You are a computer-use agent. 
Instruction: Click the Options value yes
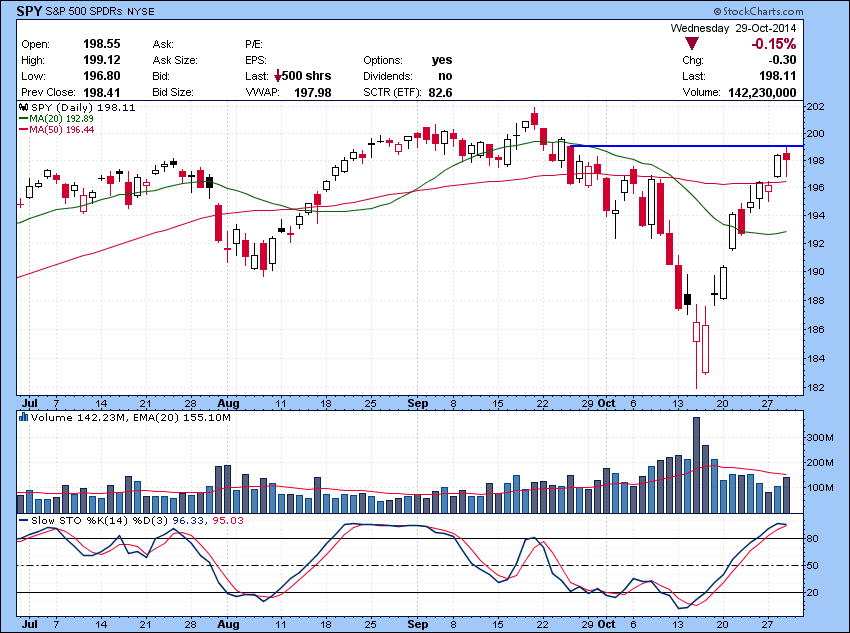coord(442,60)
